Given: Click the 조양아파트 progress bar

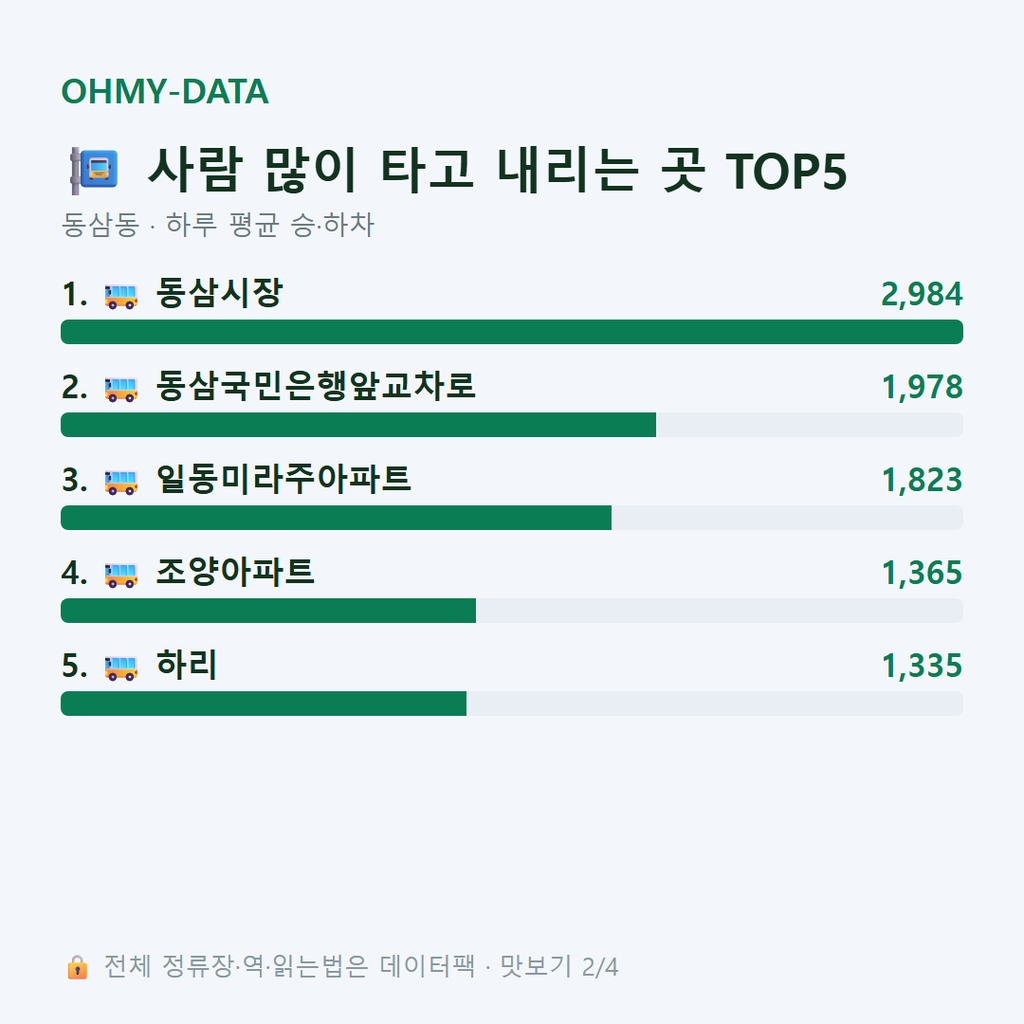Looking at the screenshot, I should click(512, 611).
